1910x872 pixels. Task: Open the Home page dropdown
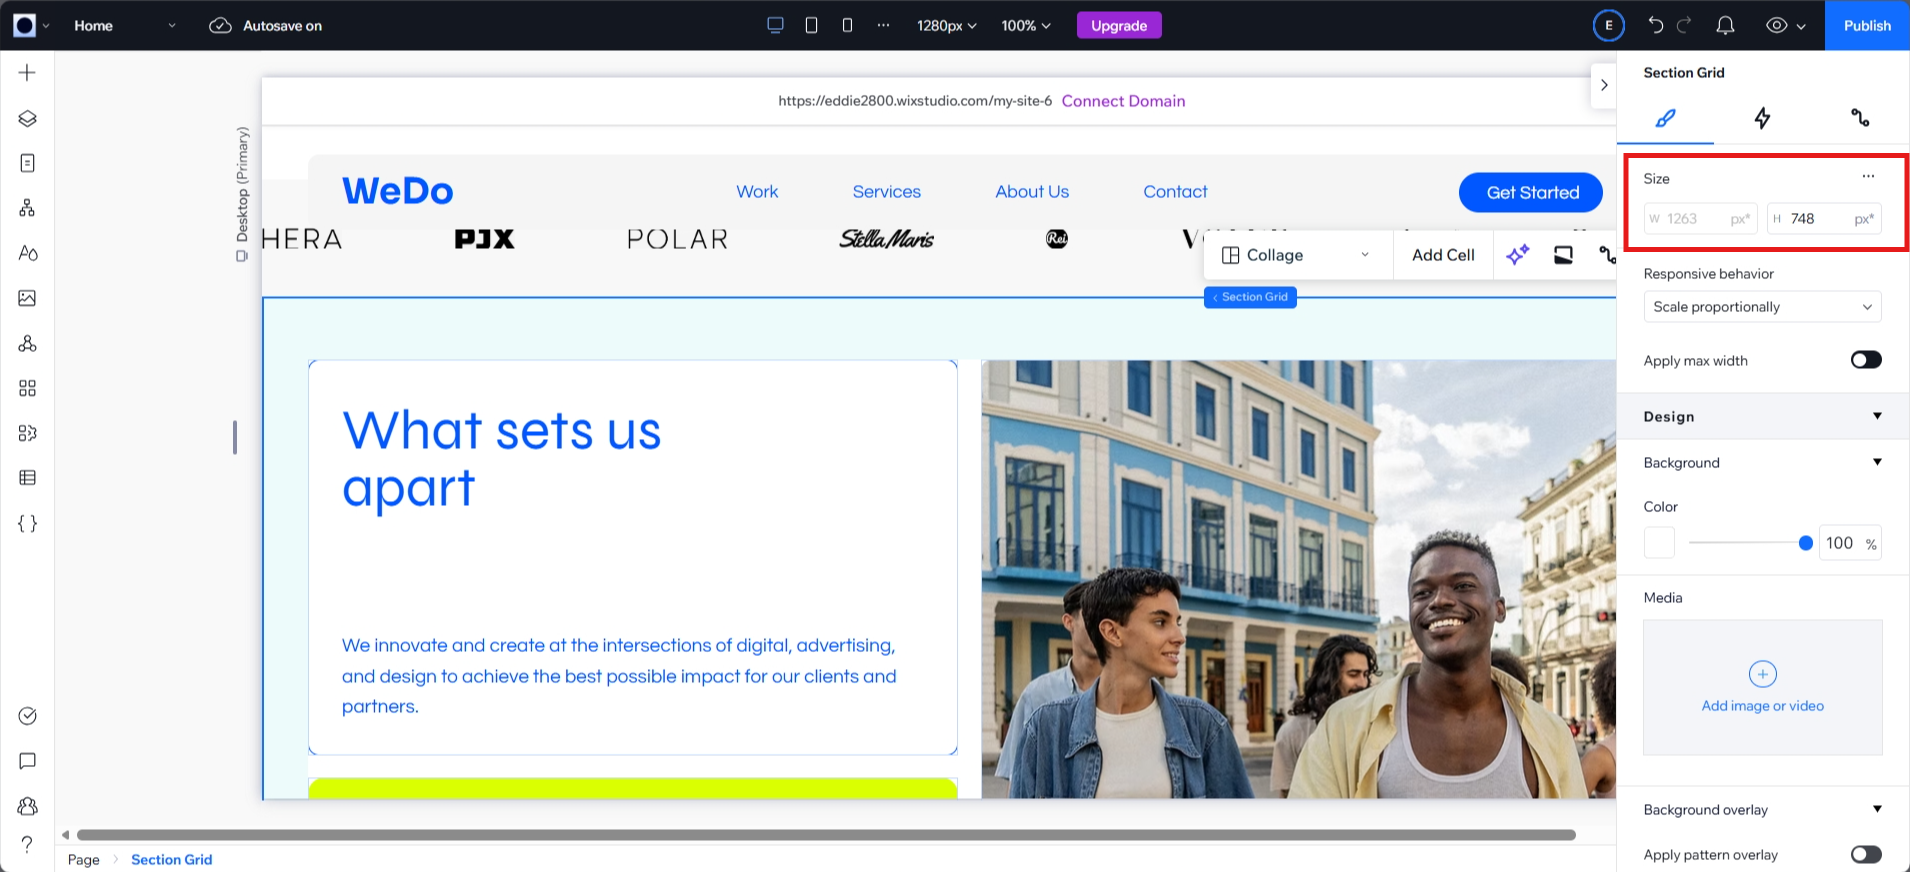(x=124, y=25)
